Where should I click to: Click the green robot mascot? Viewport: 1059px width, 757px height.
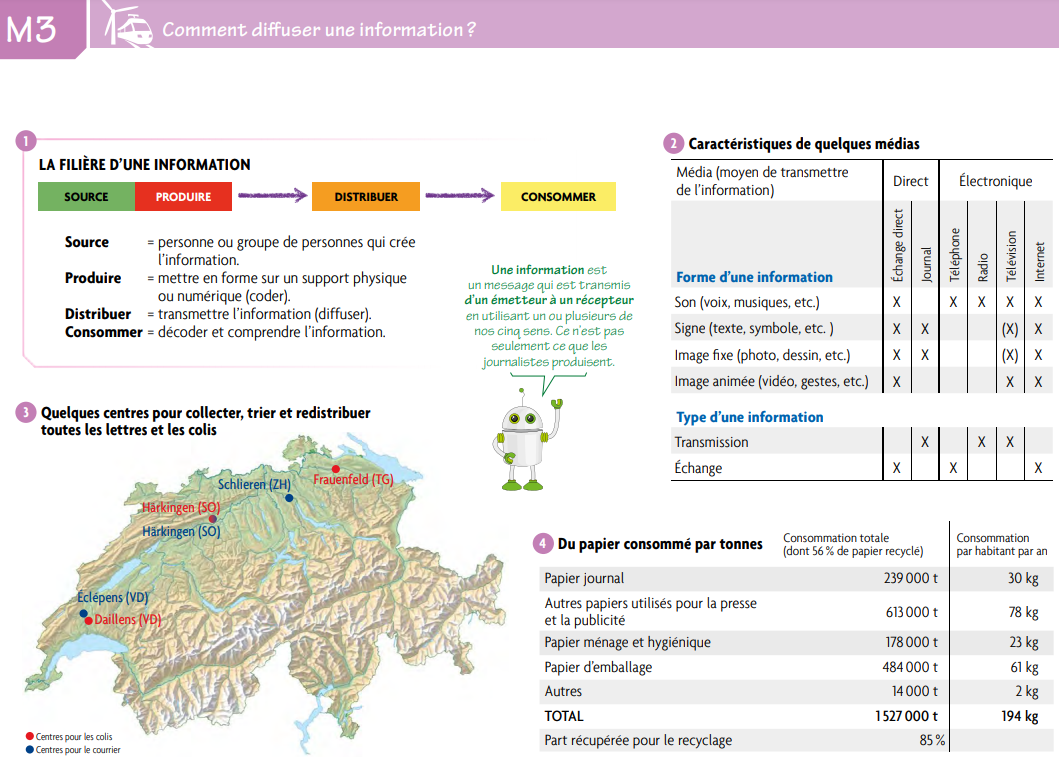[x=525, y=440]
